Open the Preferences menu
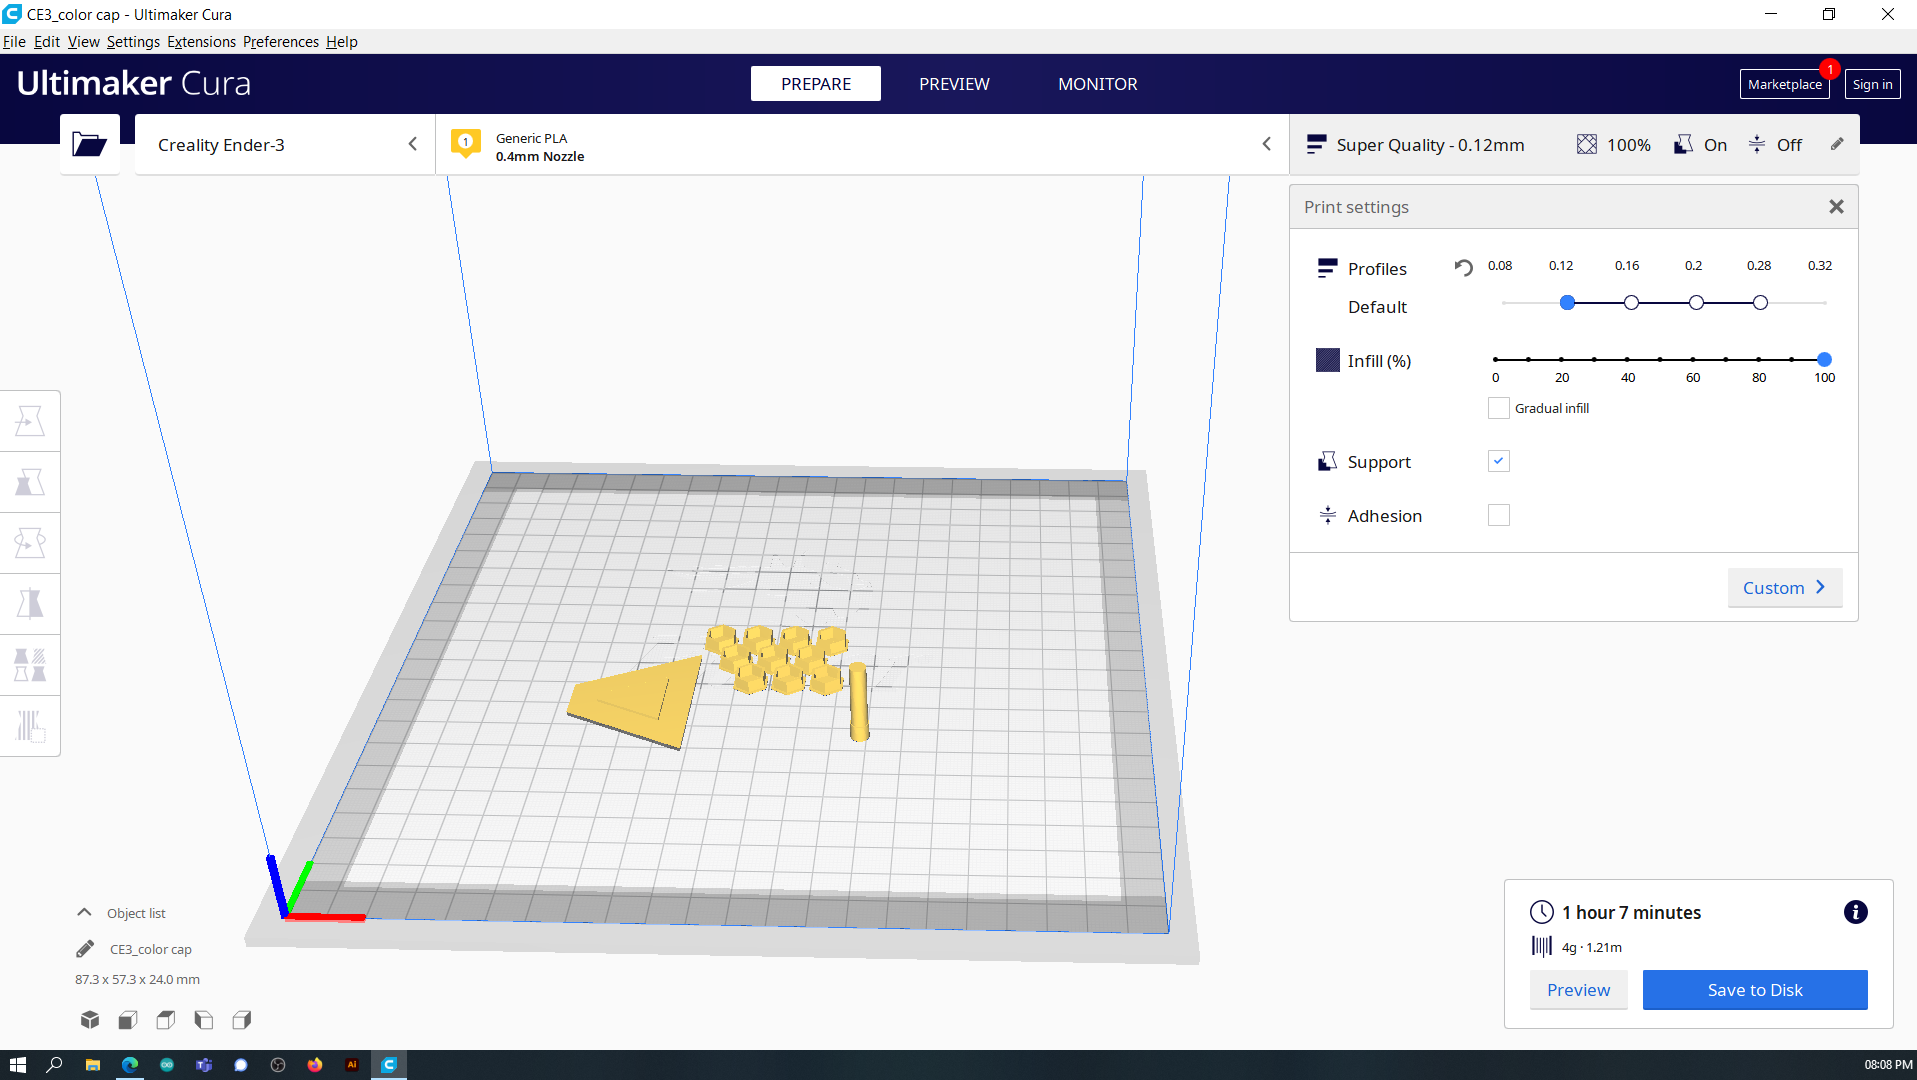This screenshot has height=1080, width=1917. coord(280,42)
